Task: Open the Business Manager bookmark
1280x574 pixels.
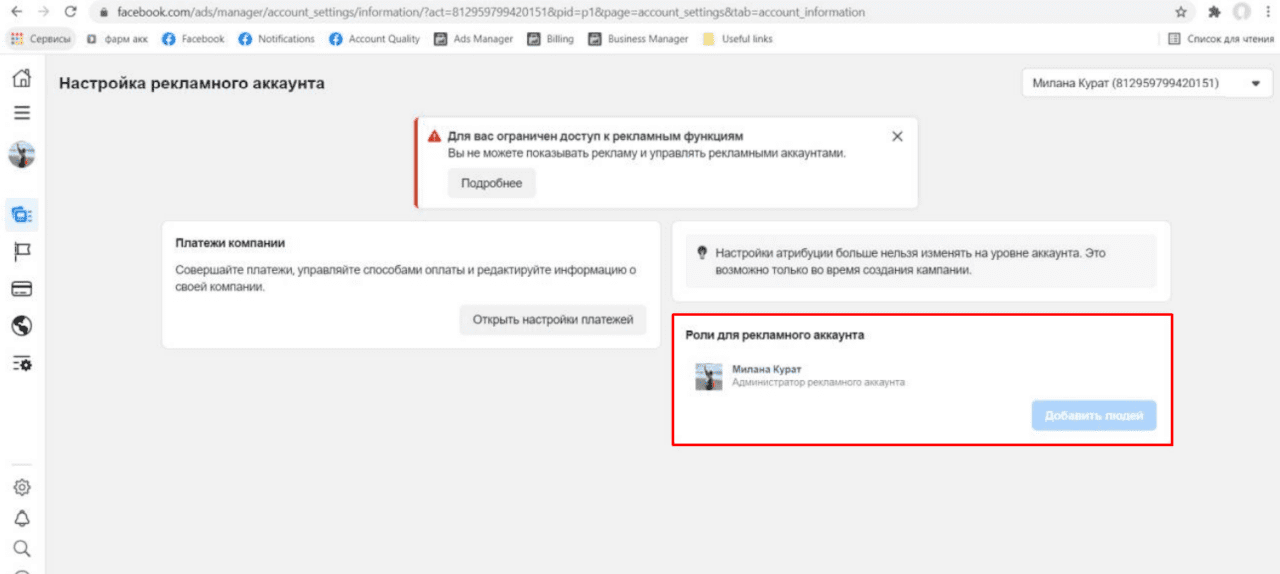Action: [x=638, y=39]
